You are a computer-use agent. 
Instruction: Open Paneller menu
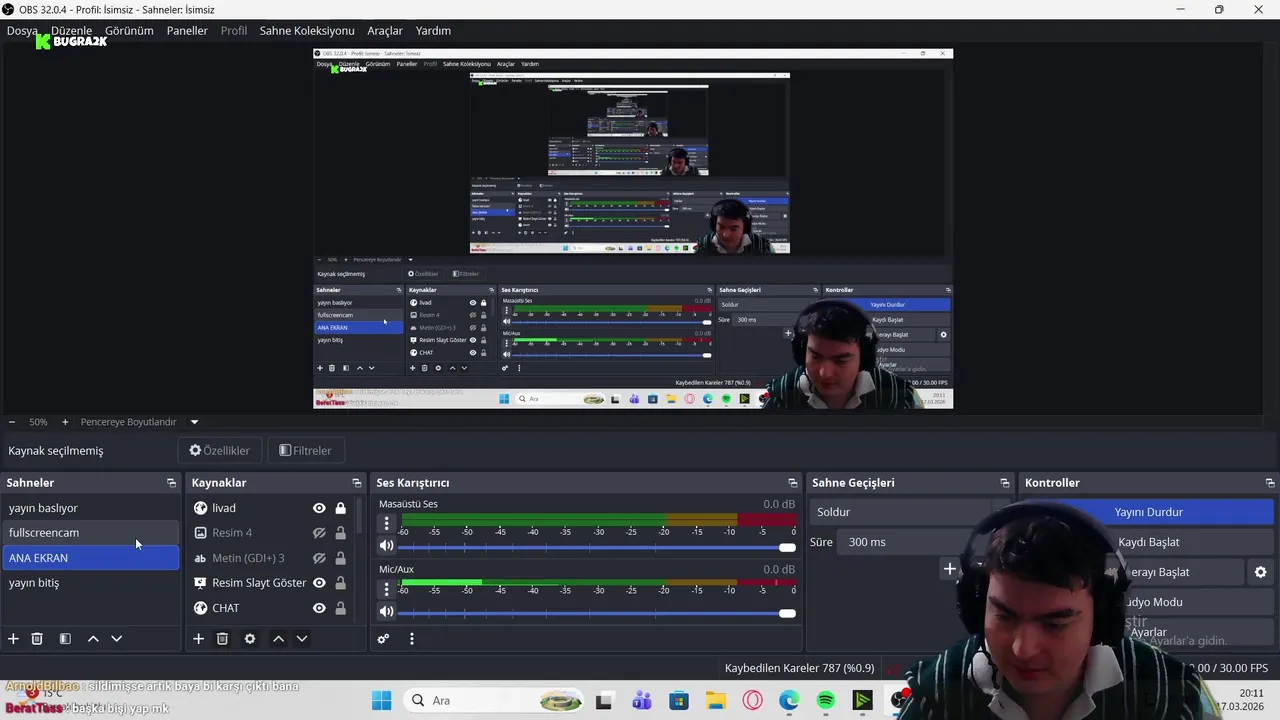click(187, 31)
